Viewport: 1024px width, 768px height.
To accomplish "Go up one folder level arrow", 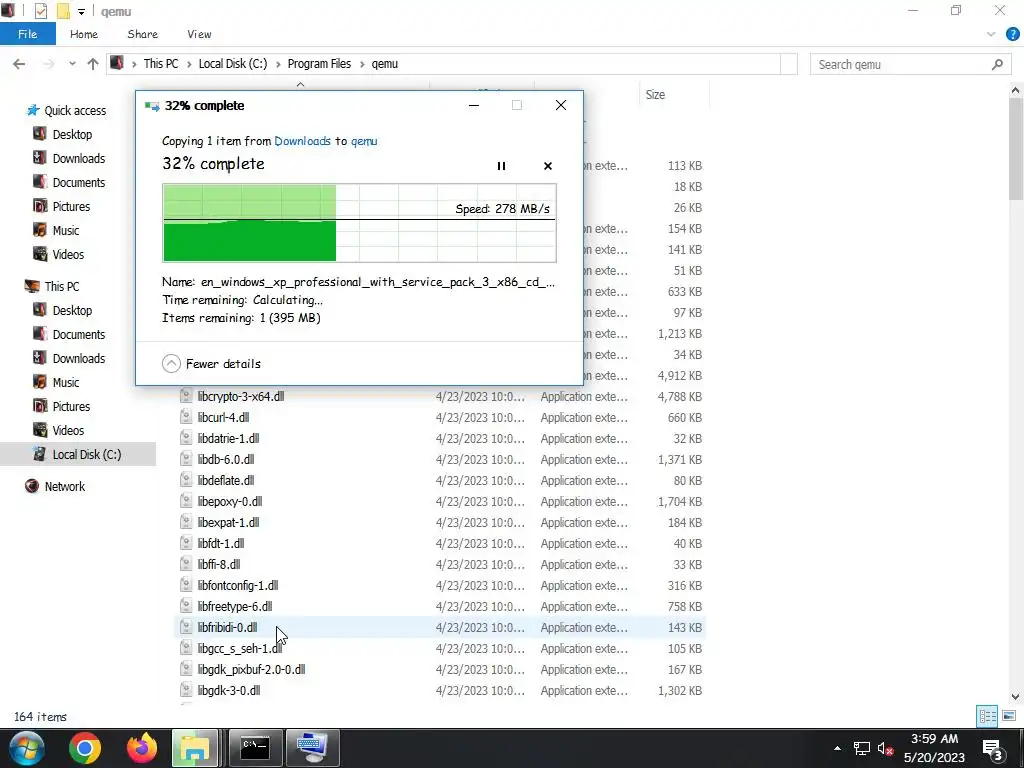I will [x=93, y=64].
